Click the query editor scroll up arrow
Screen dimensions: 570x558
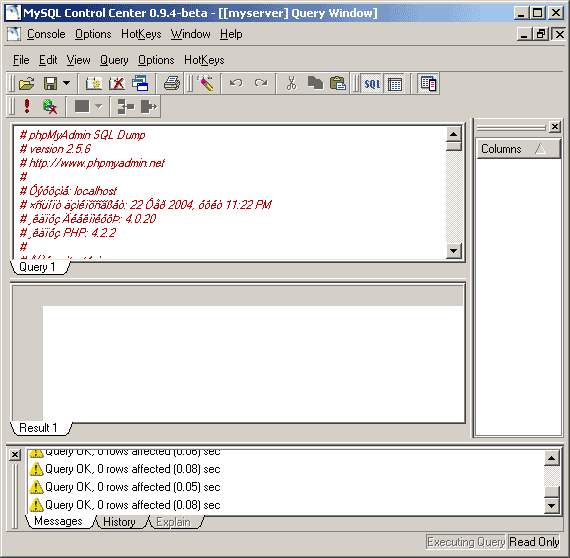453,134
